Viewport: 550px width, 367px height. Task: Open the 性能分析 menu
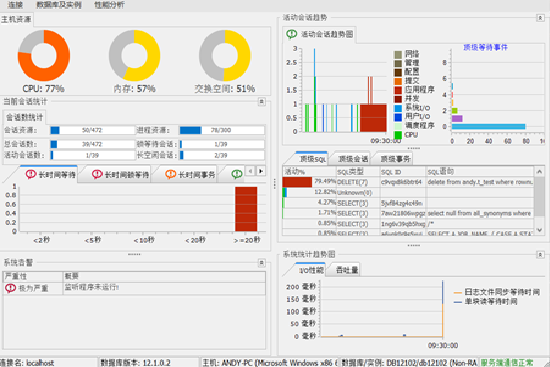tap(109, 5)
